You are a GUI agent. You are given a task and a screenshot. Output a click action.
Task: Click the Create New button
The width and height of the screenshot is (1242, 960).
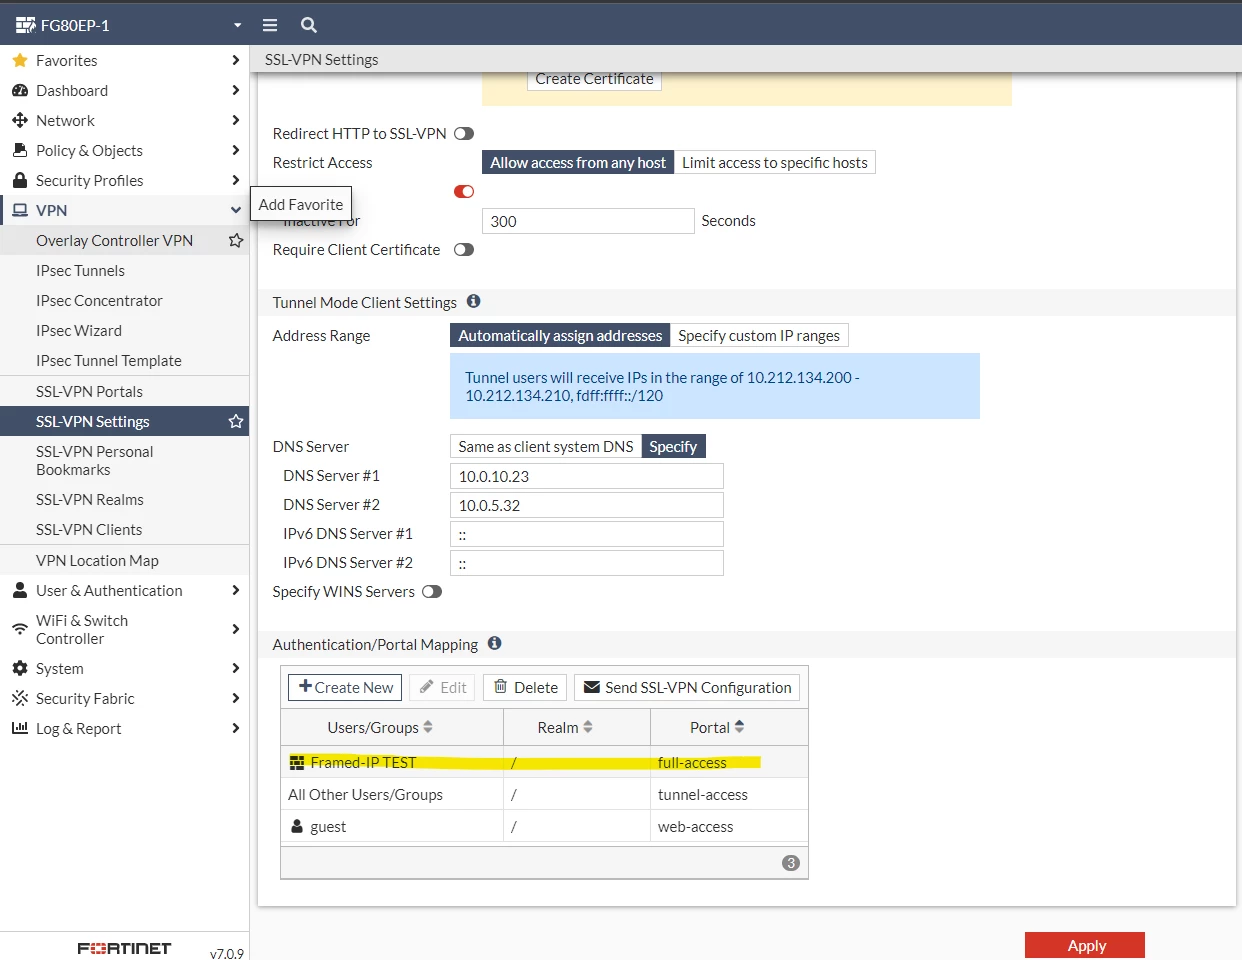click(345, 687)
